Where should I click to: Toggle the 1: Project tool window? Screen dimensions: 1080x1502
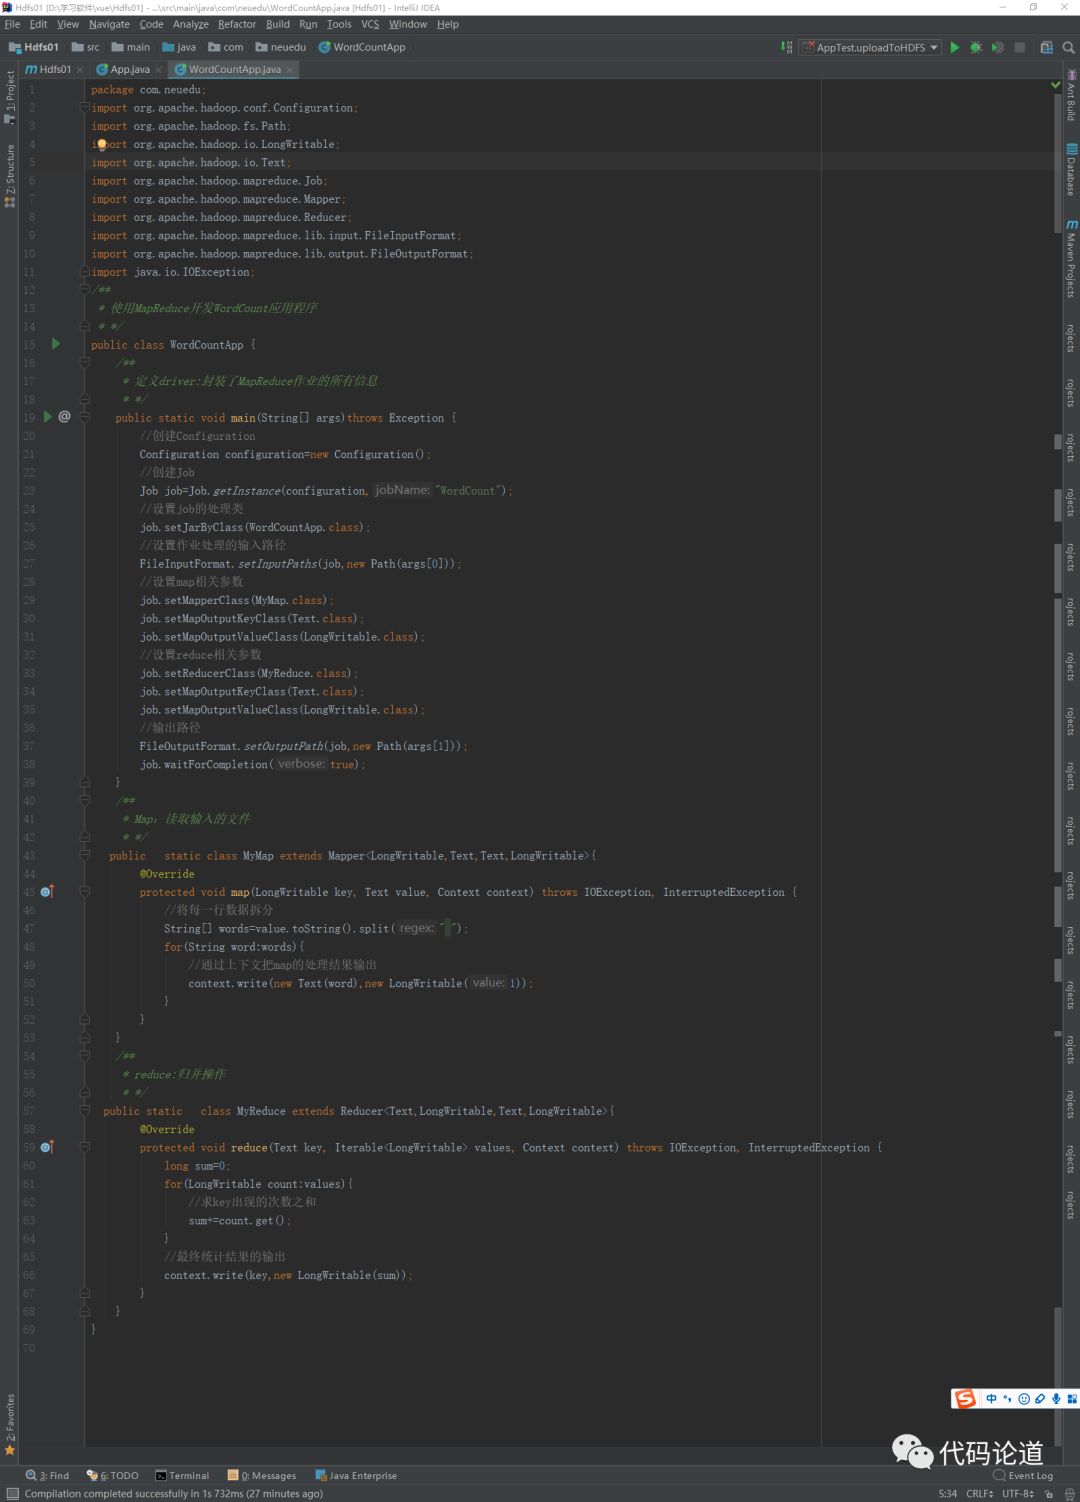click(x=10, y=97)
